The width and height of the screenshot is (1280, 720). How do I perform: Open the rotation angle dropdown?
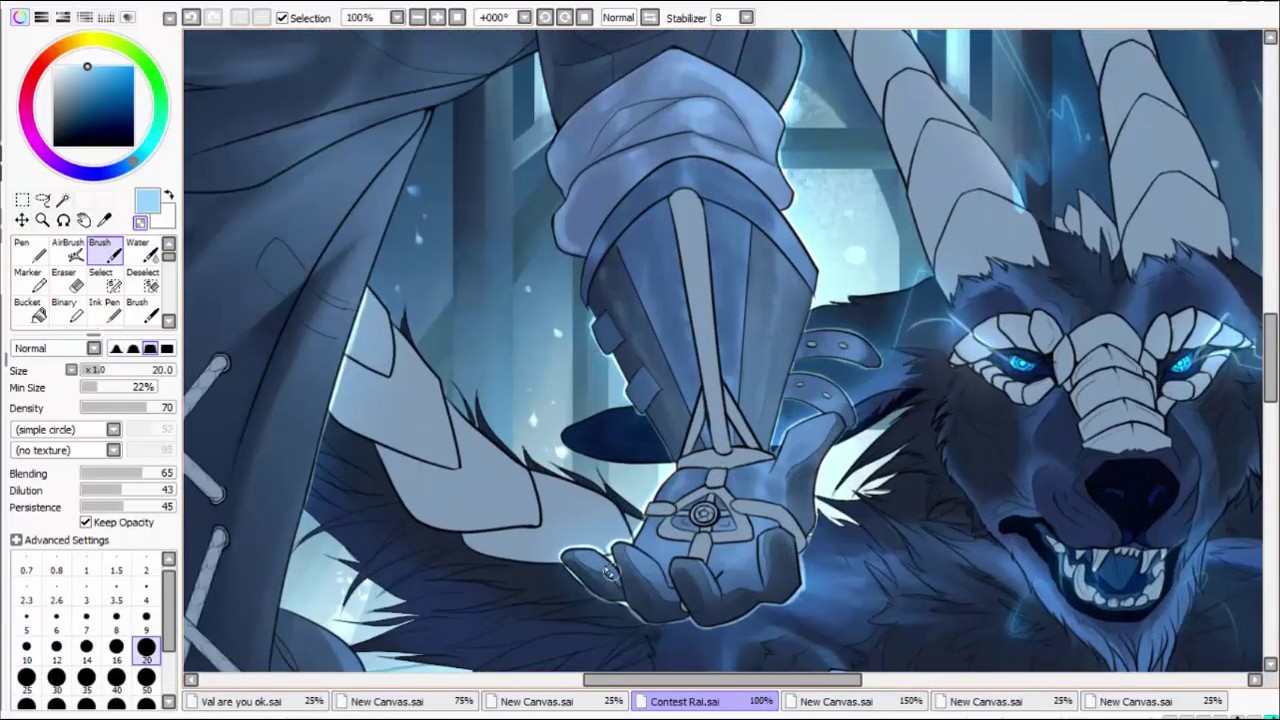coord(524,17)
